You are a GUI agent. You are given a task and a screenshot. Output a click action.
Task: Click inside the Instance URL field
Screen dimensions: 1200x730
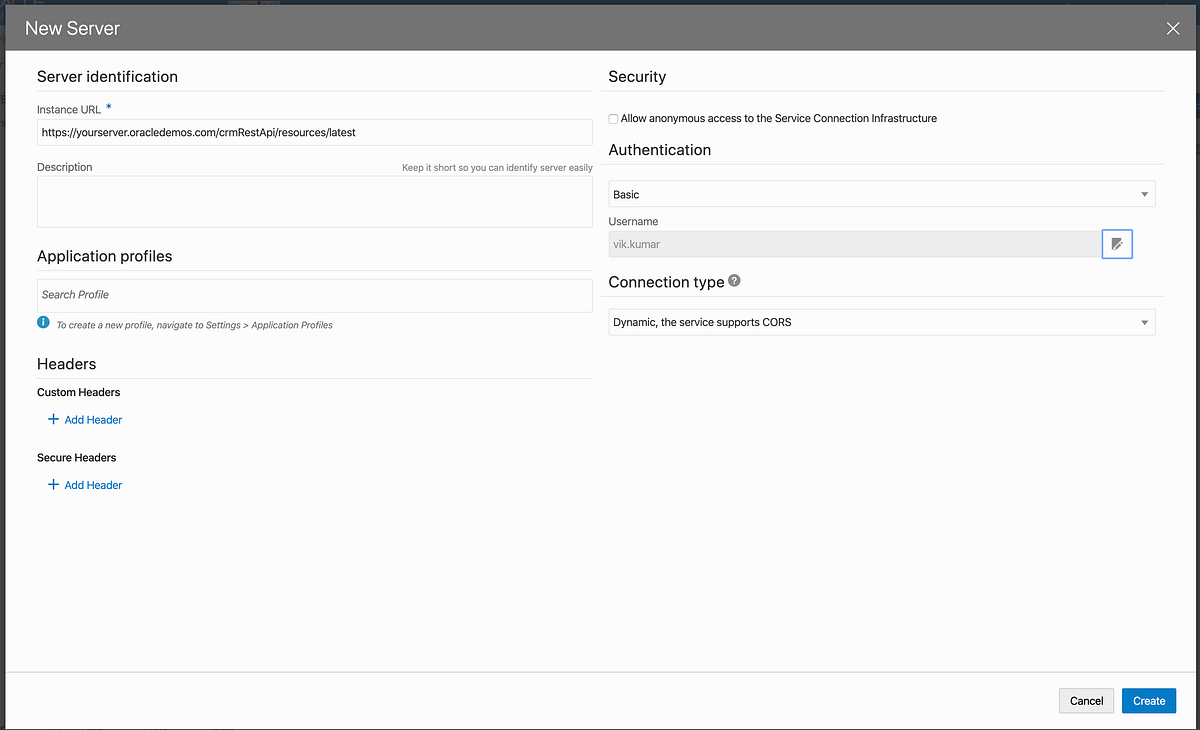(315, 131)
